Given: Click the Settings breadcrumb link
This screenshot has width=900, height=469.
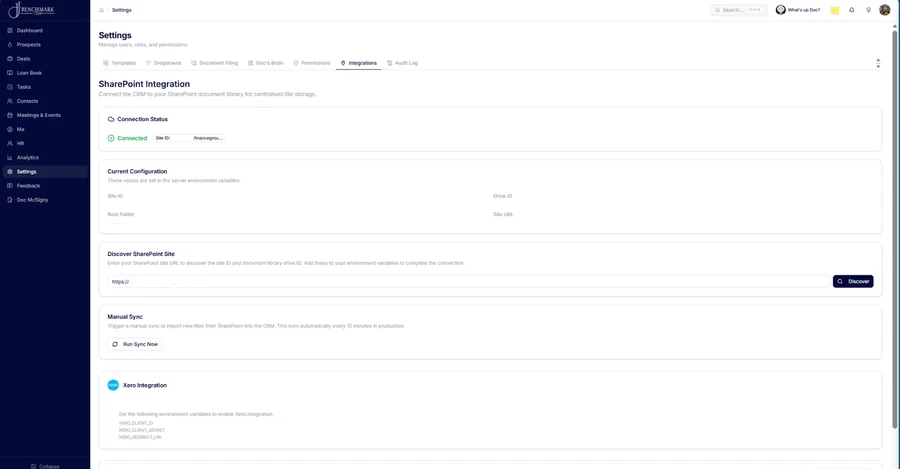Looking at the screenshot, I should pyautogui.click(x=122, y=10).
